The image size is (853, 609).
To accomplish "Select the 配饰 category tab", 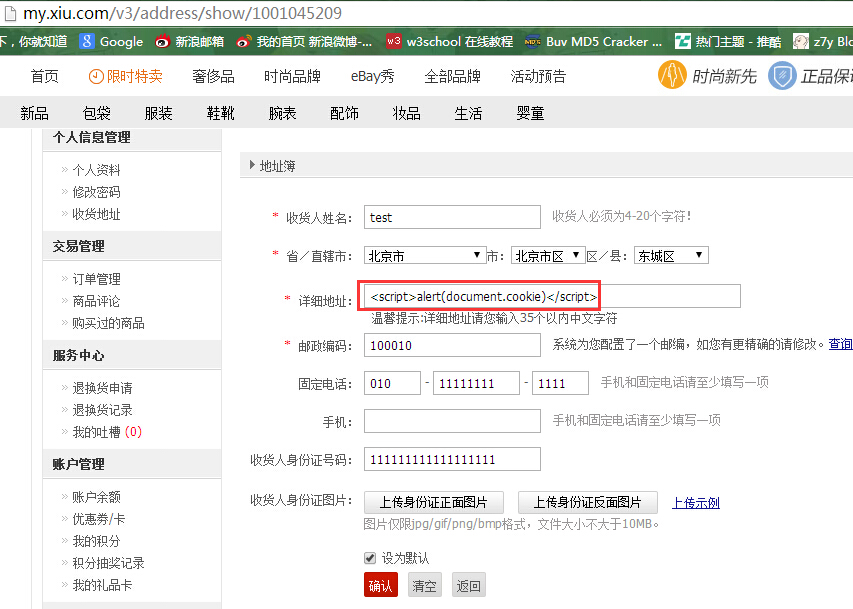I will coord(344,113).
